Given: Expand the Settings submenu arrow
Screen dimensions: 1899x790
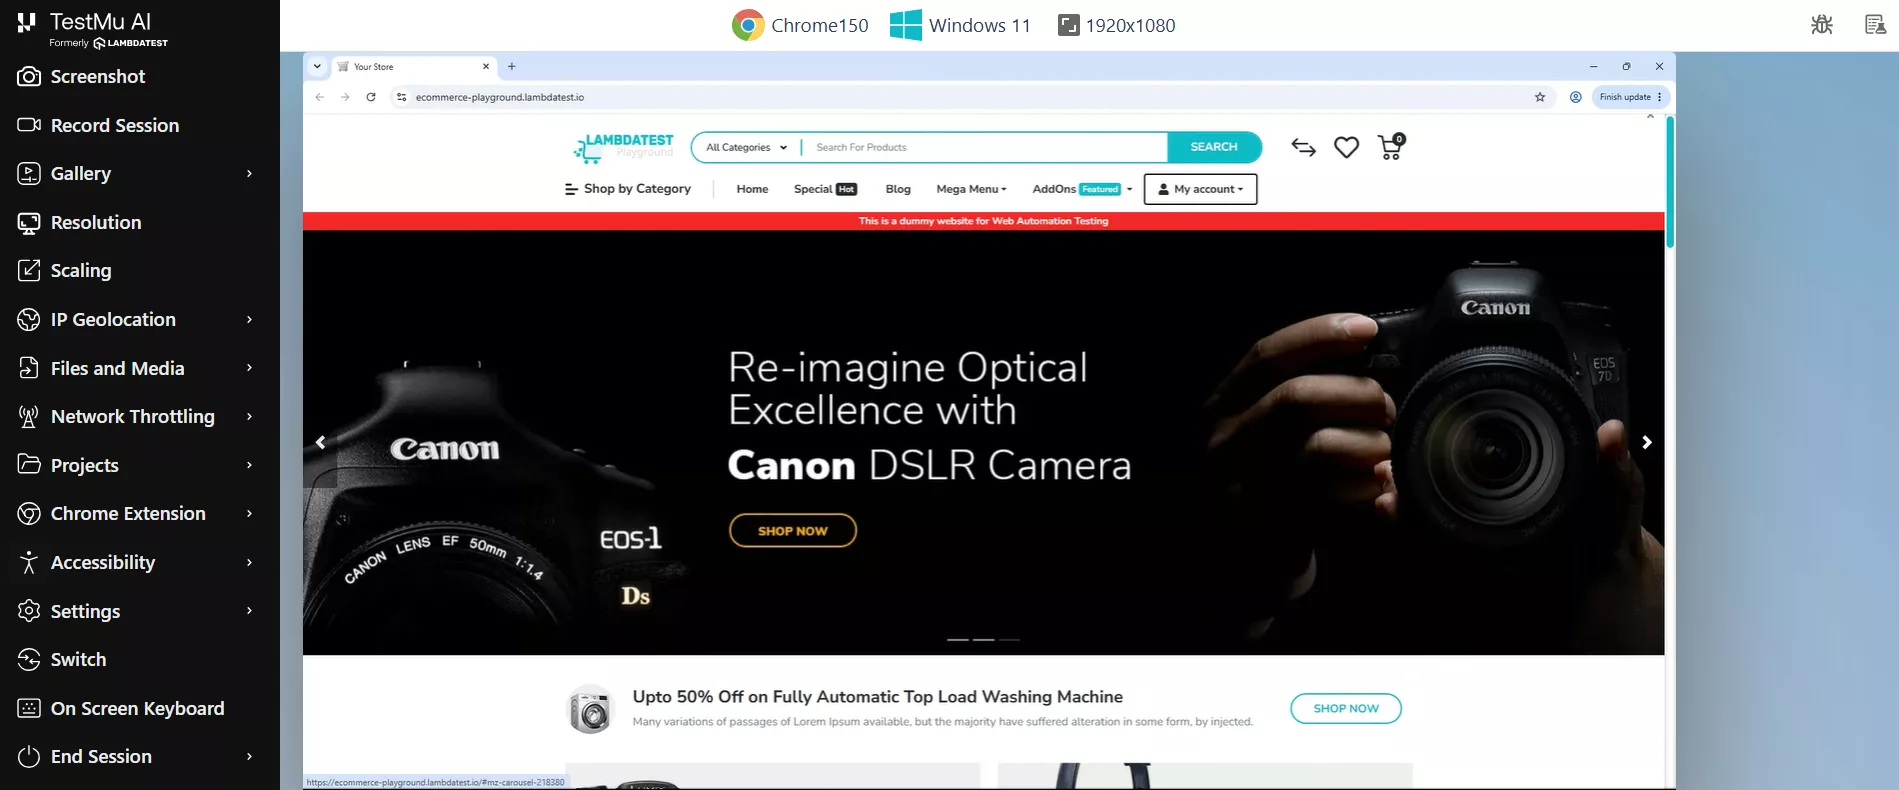Looking at the screenshot, I should 249,611.
